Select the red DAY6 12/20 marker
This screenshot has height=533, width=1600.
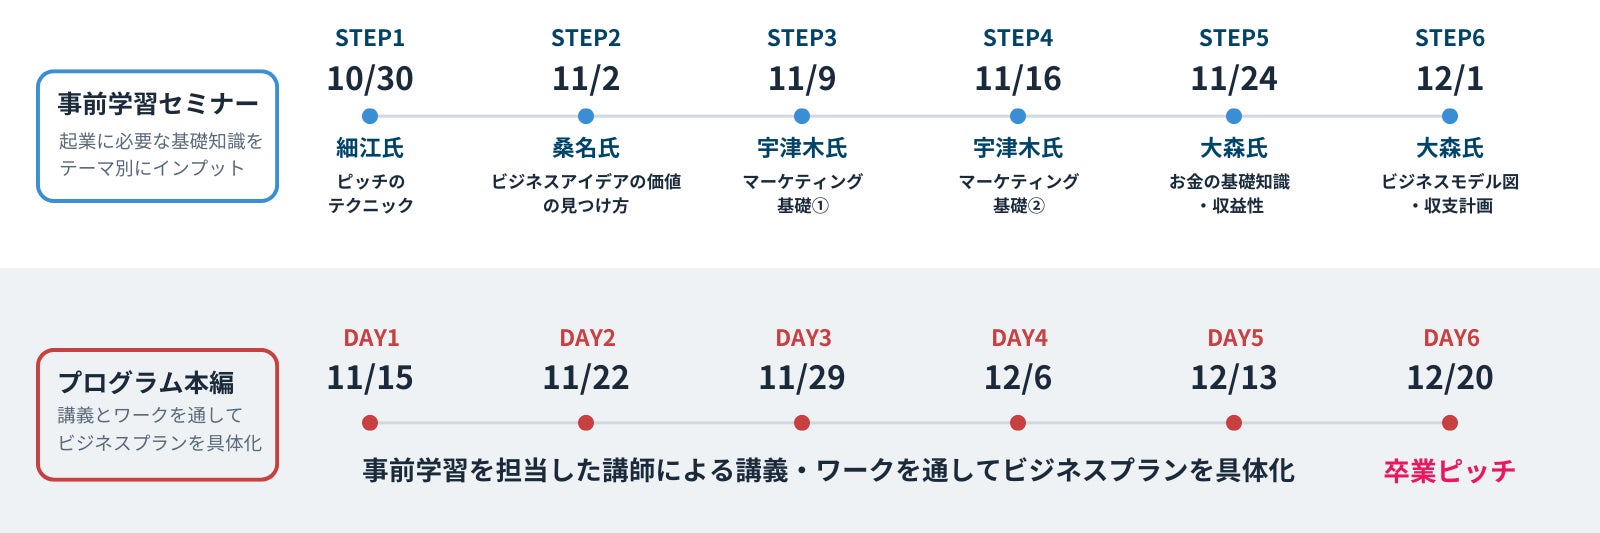click(1450, 423)
